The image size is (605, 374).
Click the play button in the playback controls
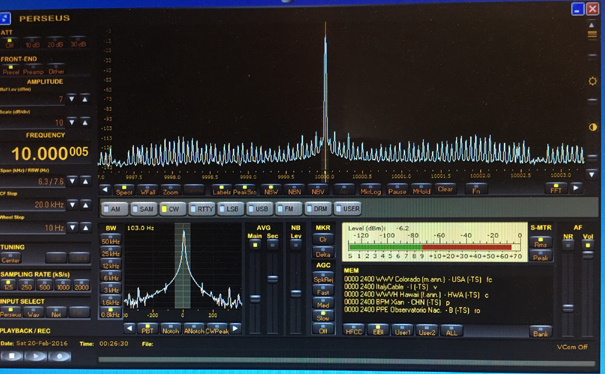tap(35, 356)
